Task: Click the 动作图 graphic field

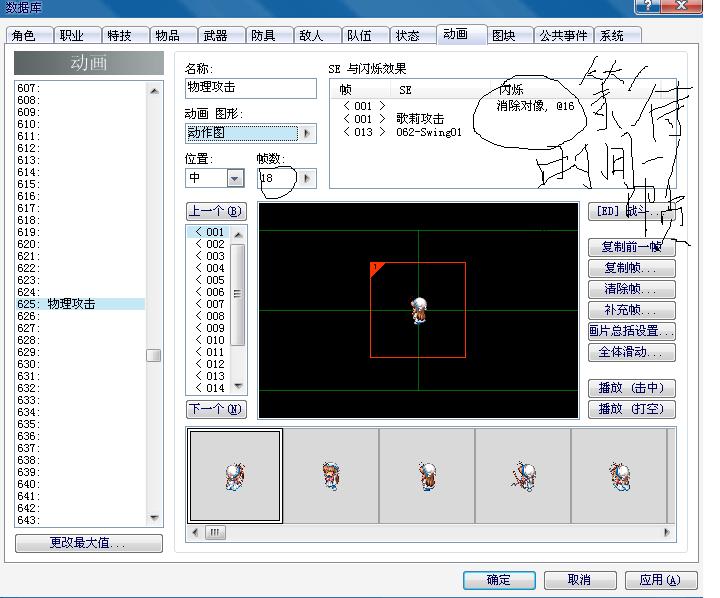Action: pos(242,133)
